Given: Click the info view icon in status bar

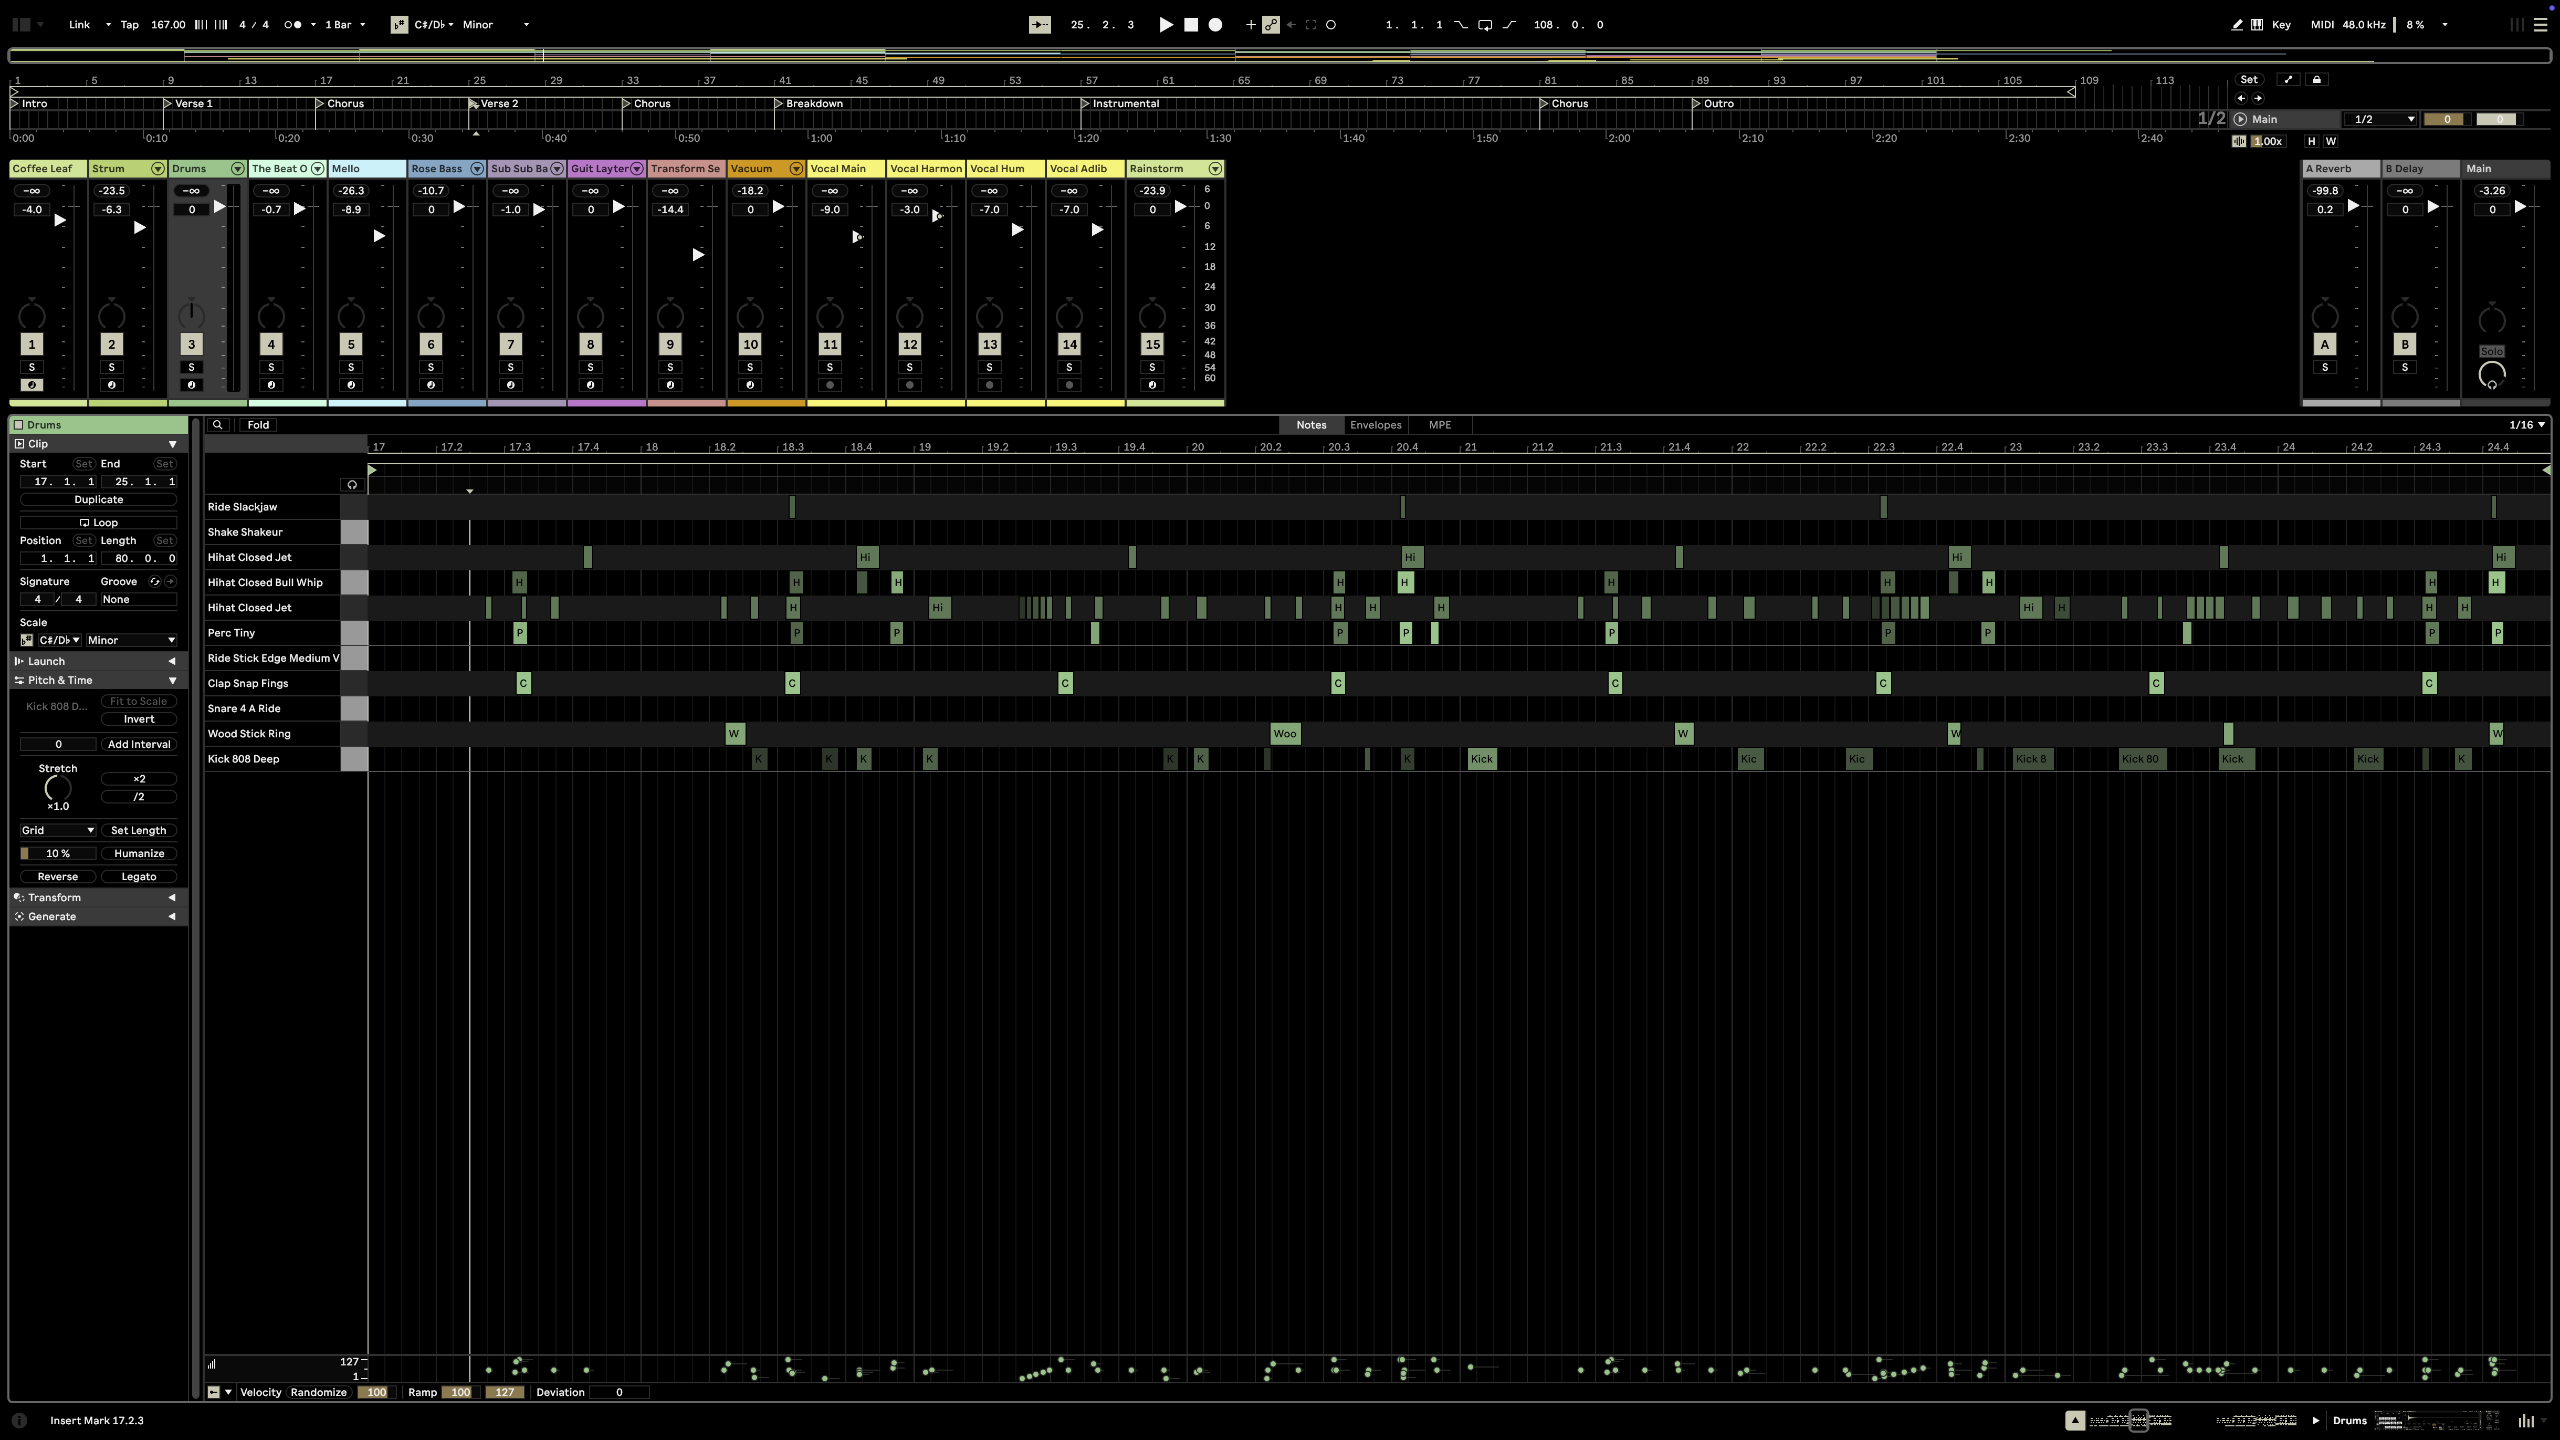Looking at the screenshot, I should click(19, 1420).
